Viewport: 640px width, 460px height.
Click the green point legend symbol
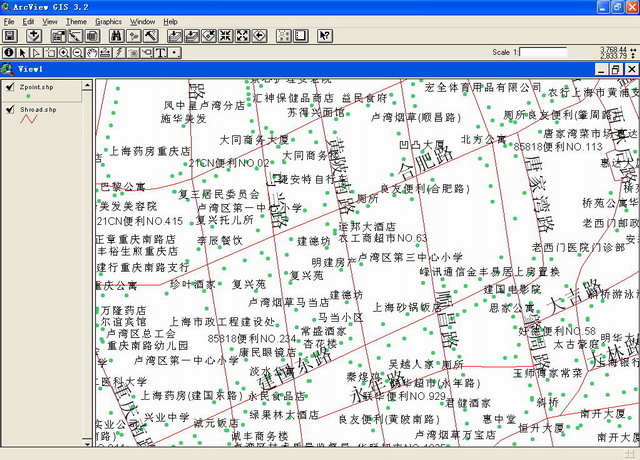click(x=28, y=96)
